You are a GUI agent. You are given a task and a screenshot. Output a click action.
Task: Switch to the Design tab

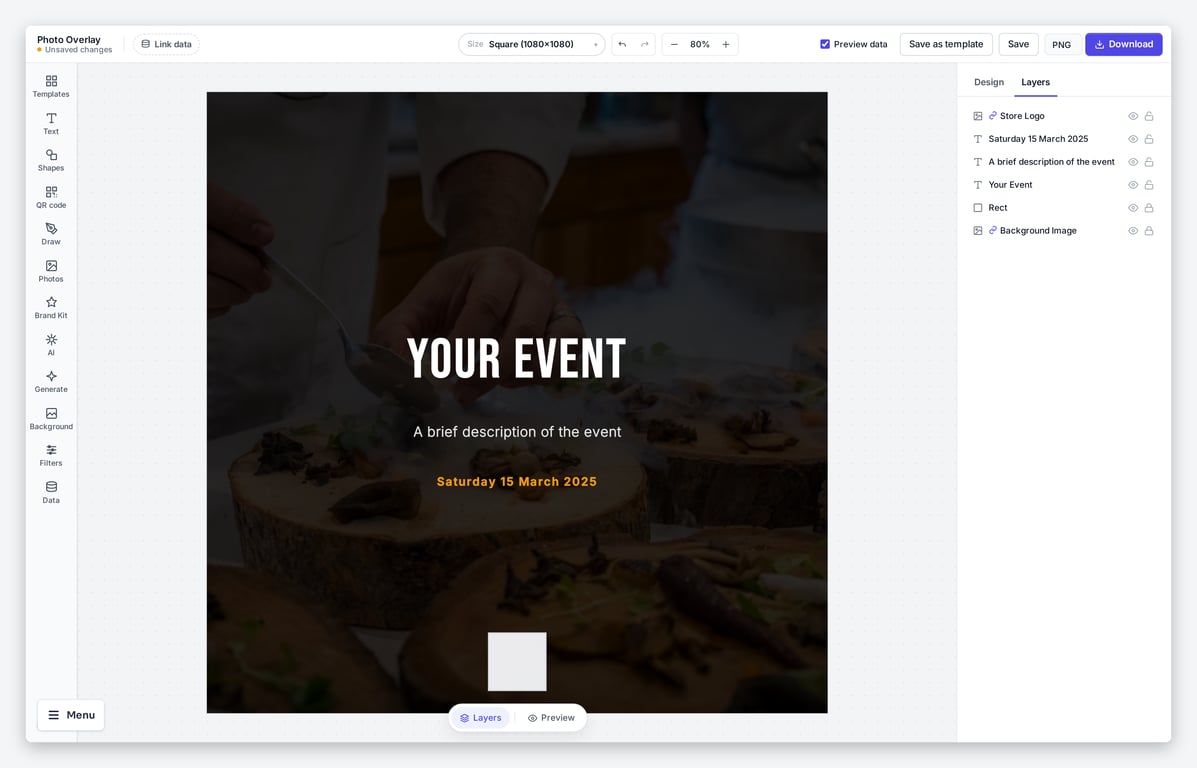click(x=989, y=82)
